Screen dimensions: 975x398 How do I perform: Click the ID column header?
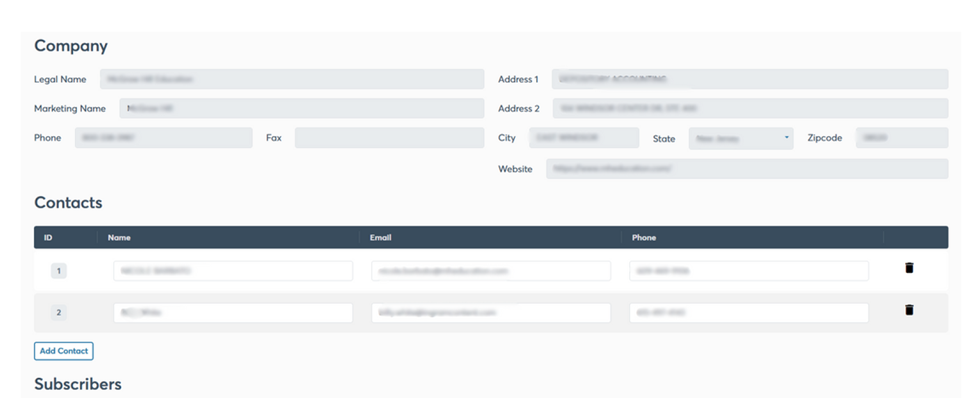click(x=48, y=238)
